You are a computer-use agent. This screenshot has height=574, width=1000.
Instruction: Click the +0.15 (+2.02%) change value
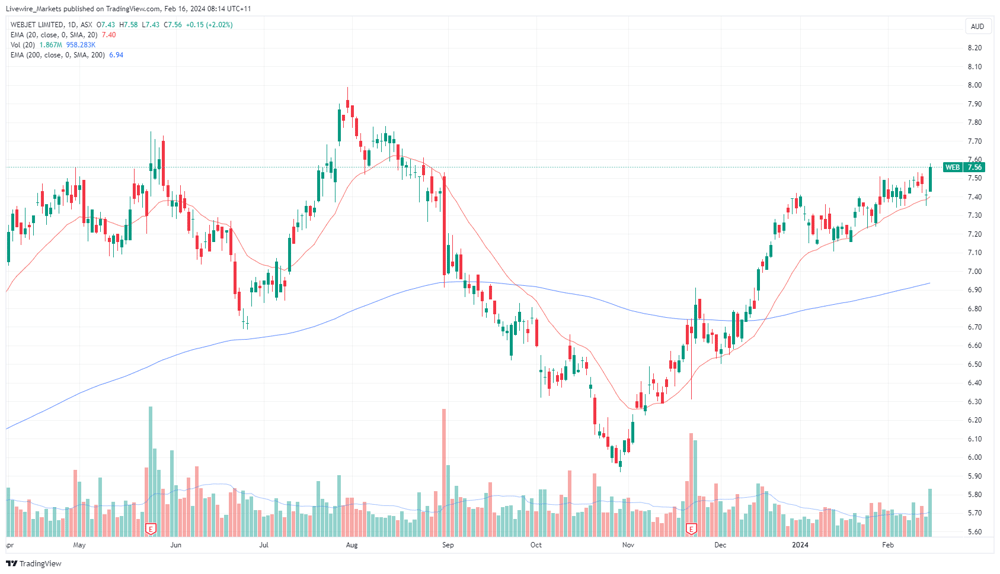pos(209,25)
